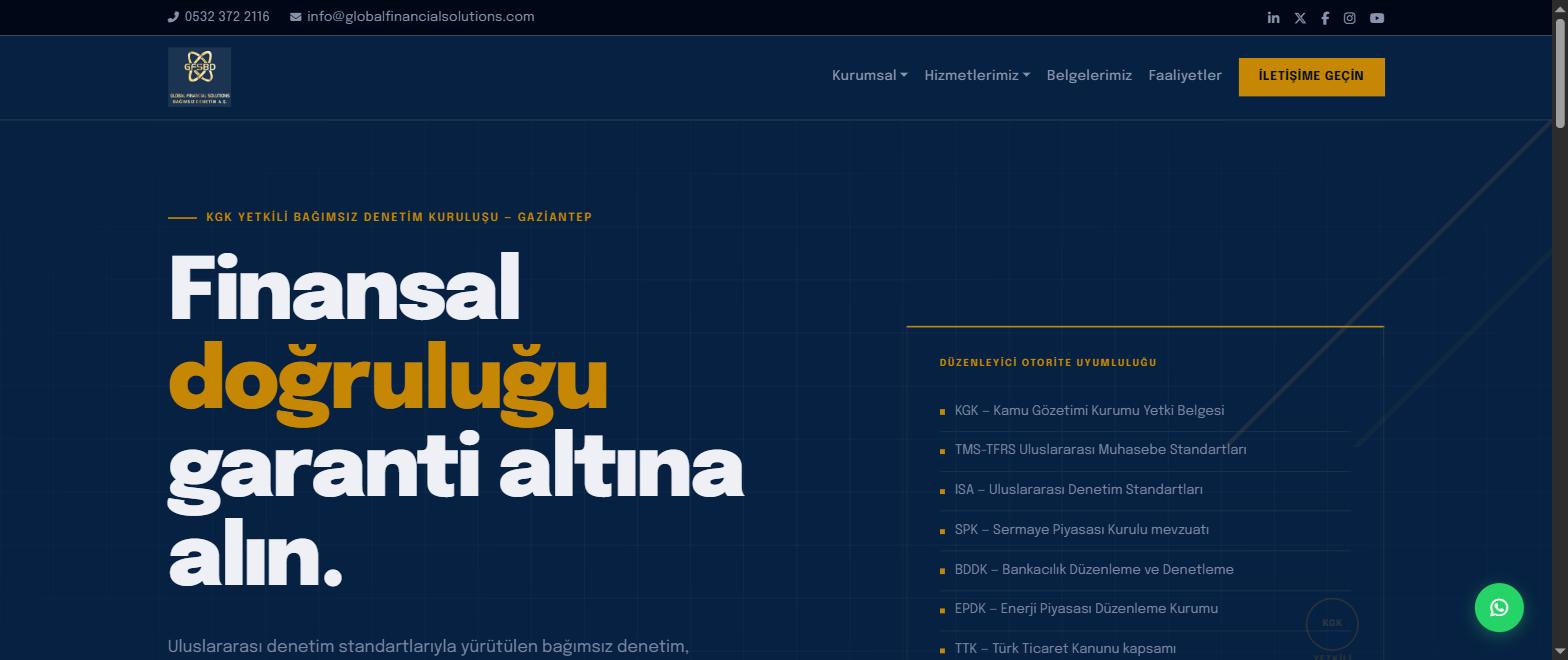The image size is (1568, 660).
Task: Open the X (Twitter) icon
Action: tap(1300, 18)
